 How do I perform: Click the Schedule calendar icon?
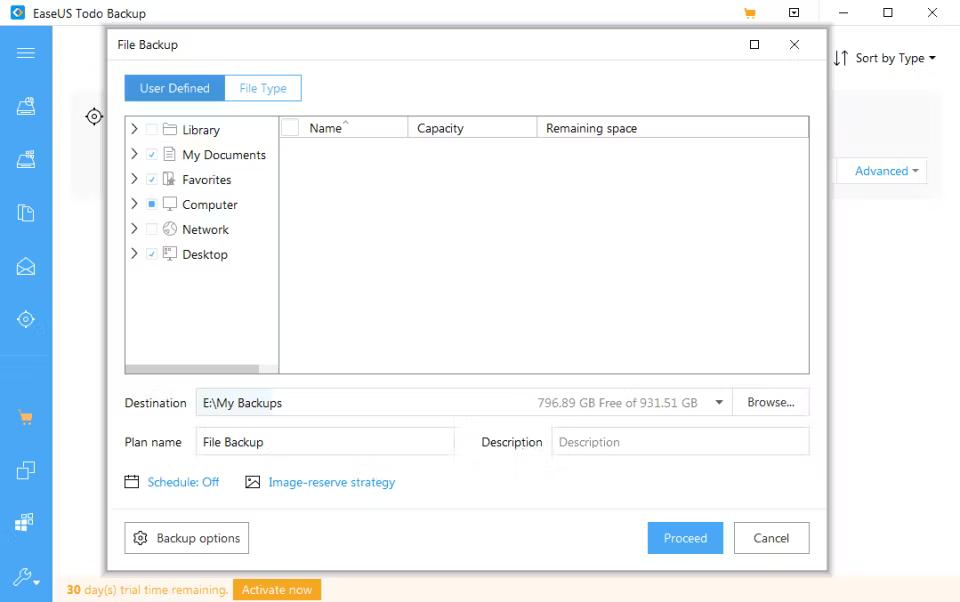click(132, 482)
